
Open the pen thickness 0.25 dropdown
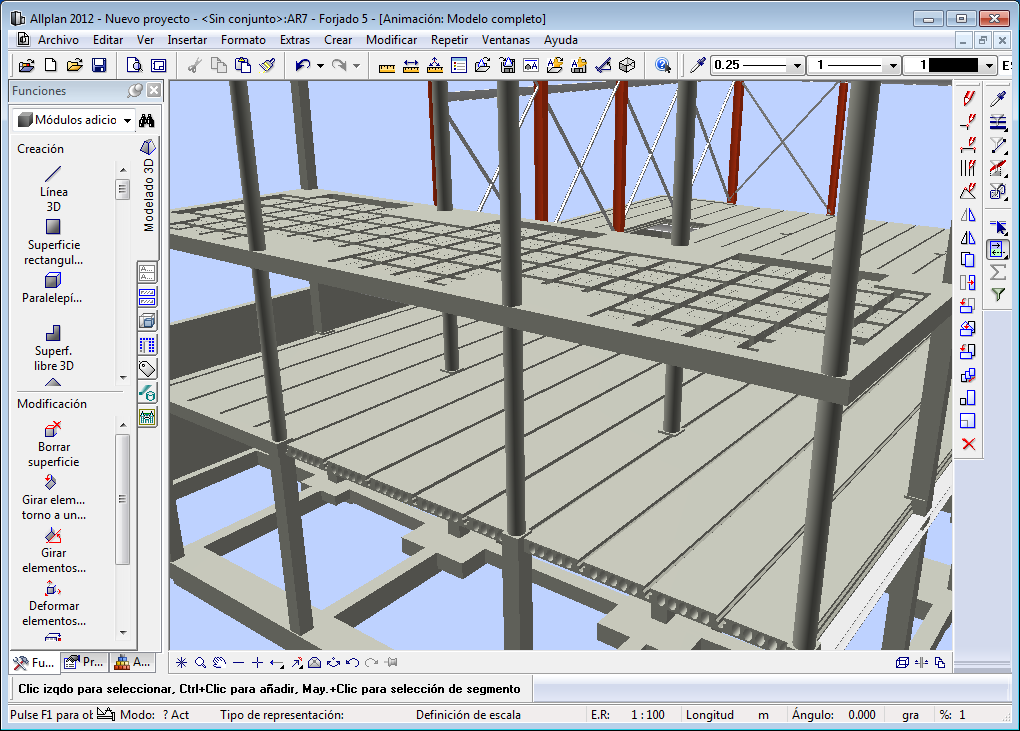797,66
